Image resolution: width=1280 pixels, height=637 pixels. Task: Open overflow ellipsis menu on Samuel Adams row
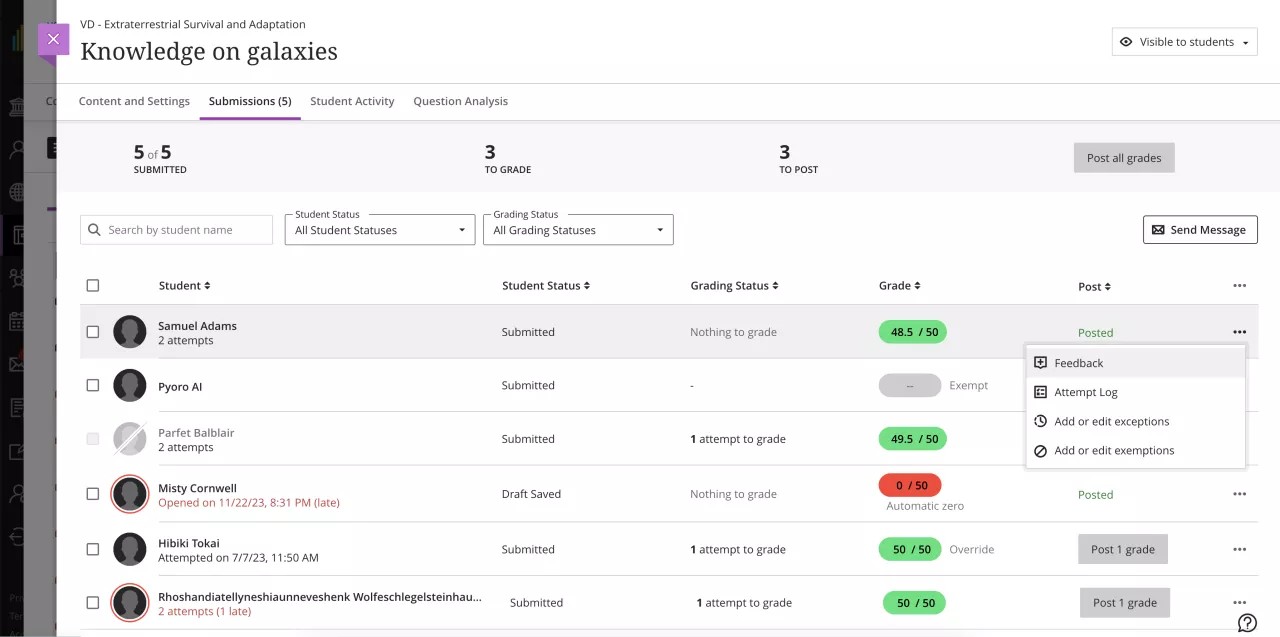[x=1239, y=331]
